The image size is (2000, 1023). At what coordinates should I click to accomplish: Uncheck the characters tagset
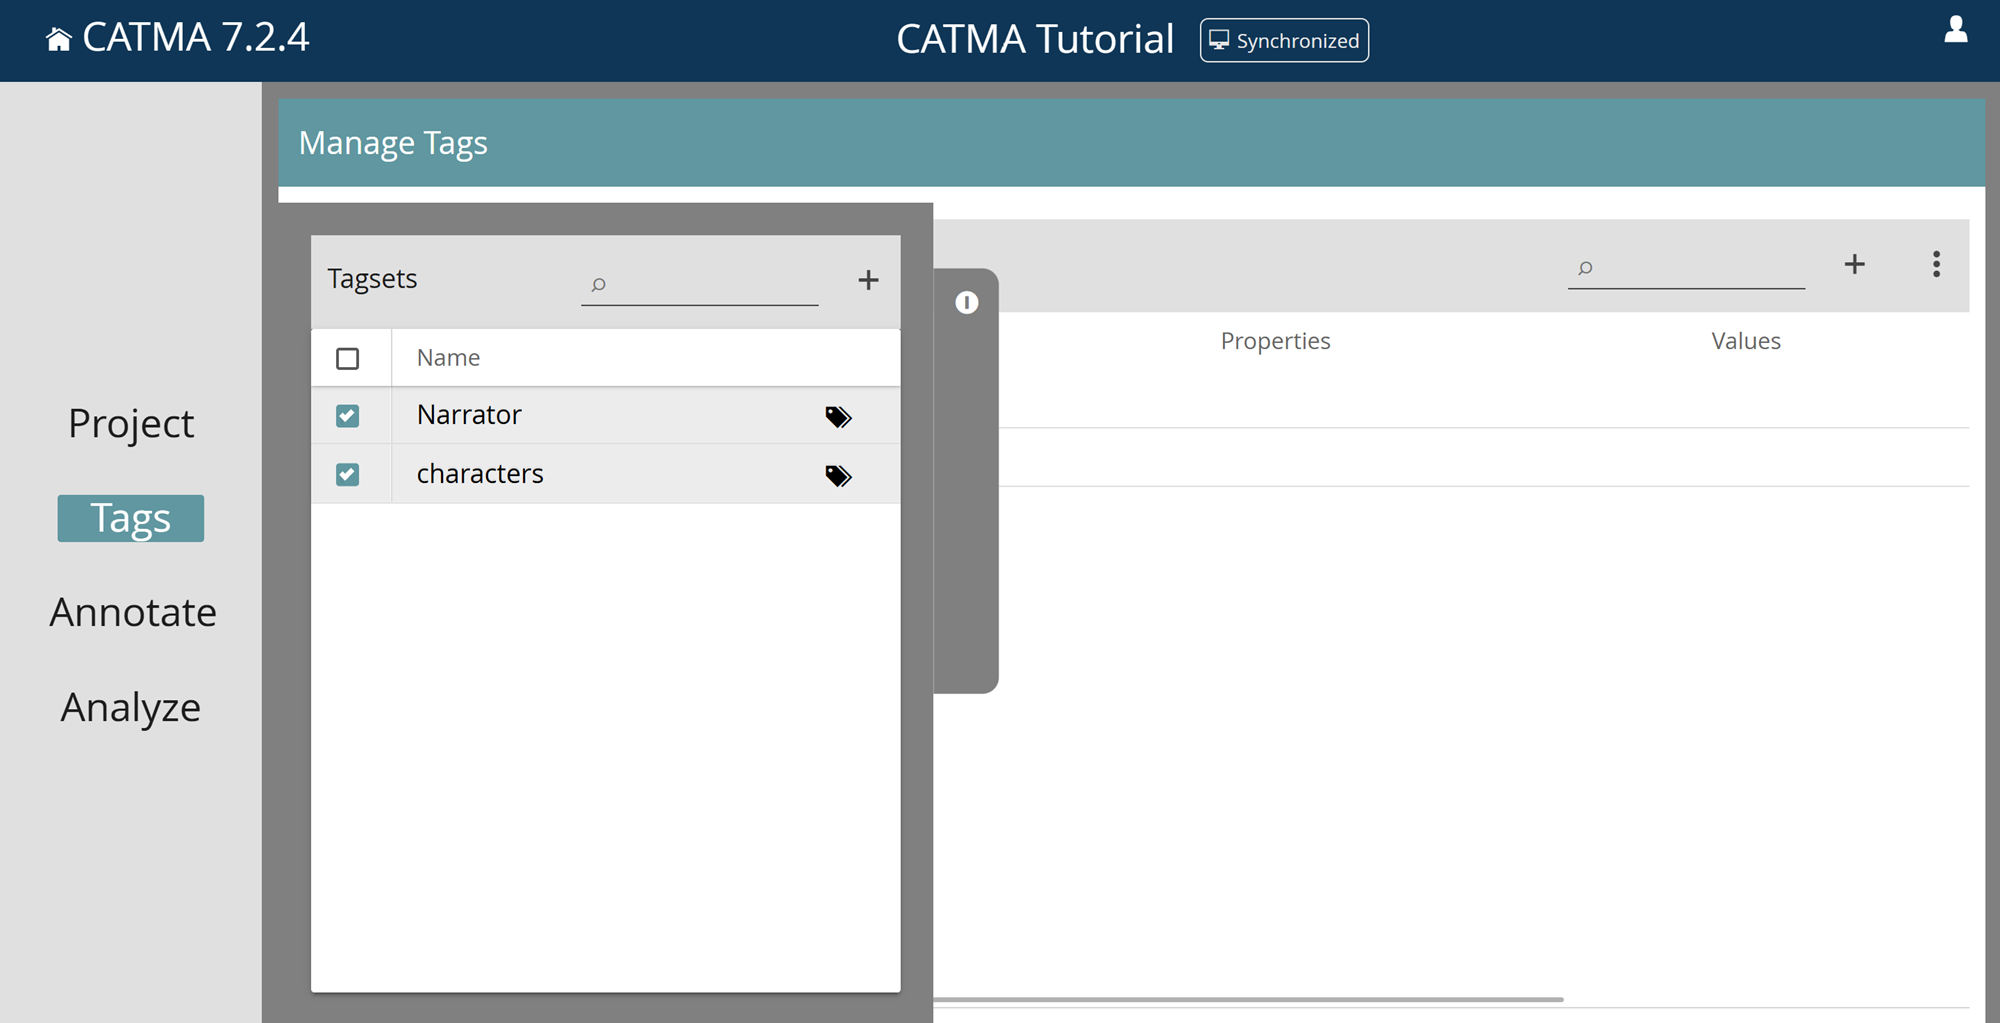tap(349, 474)
